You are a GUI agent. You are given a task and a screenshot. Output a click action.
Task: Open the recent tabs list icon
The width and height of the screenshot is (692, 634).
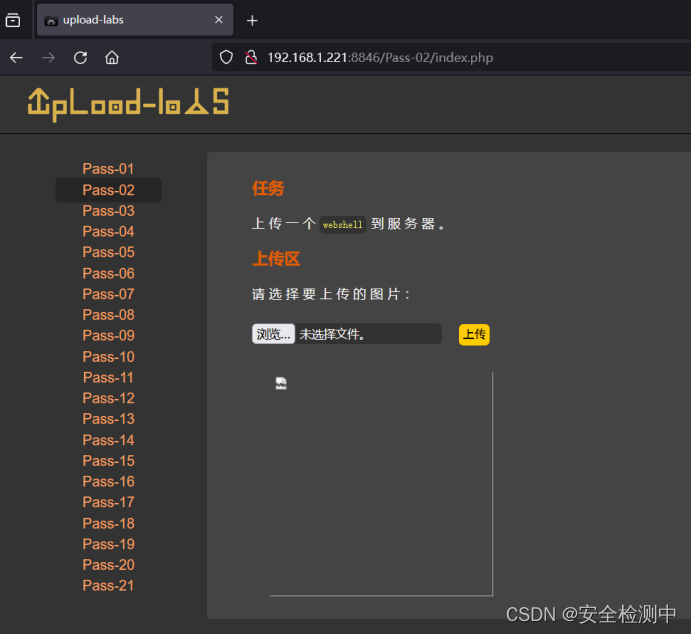pyautogui.click(x=13, y=20)
